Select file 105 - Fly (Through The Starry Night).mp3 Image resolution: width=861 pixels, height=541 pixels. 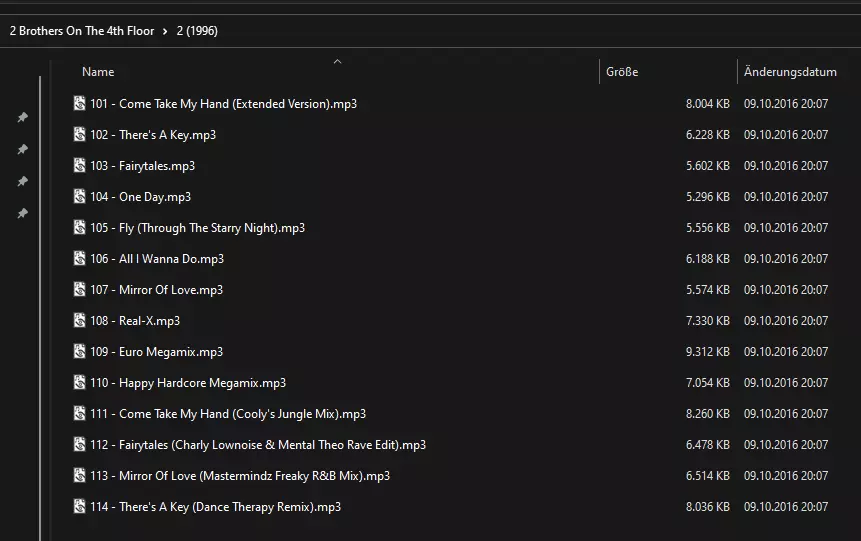198,228
